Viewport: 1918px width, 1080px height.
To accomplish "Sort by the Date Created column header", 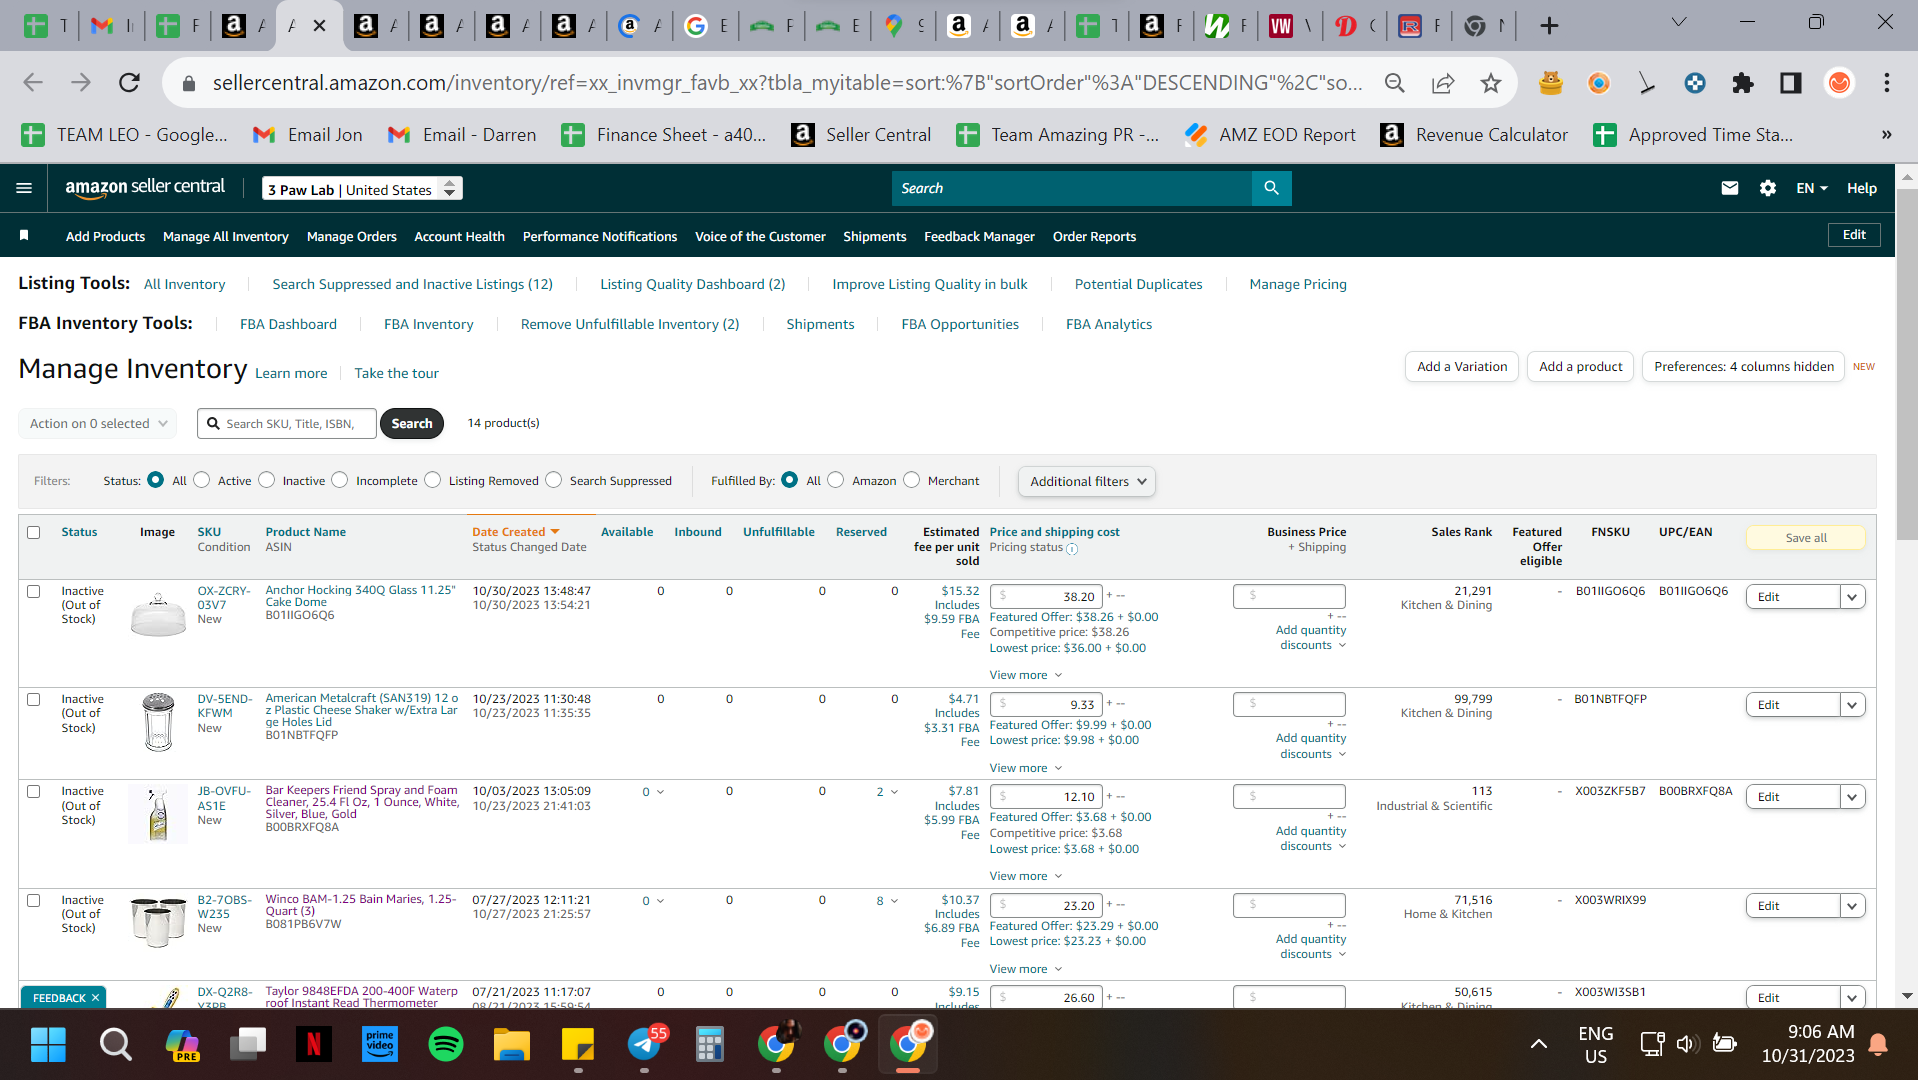I will 516,532.
